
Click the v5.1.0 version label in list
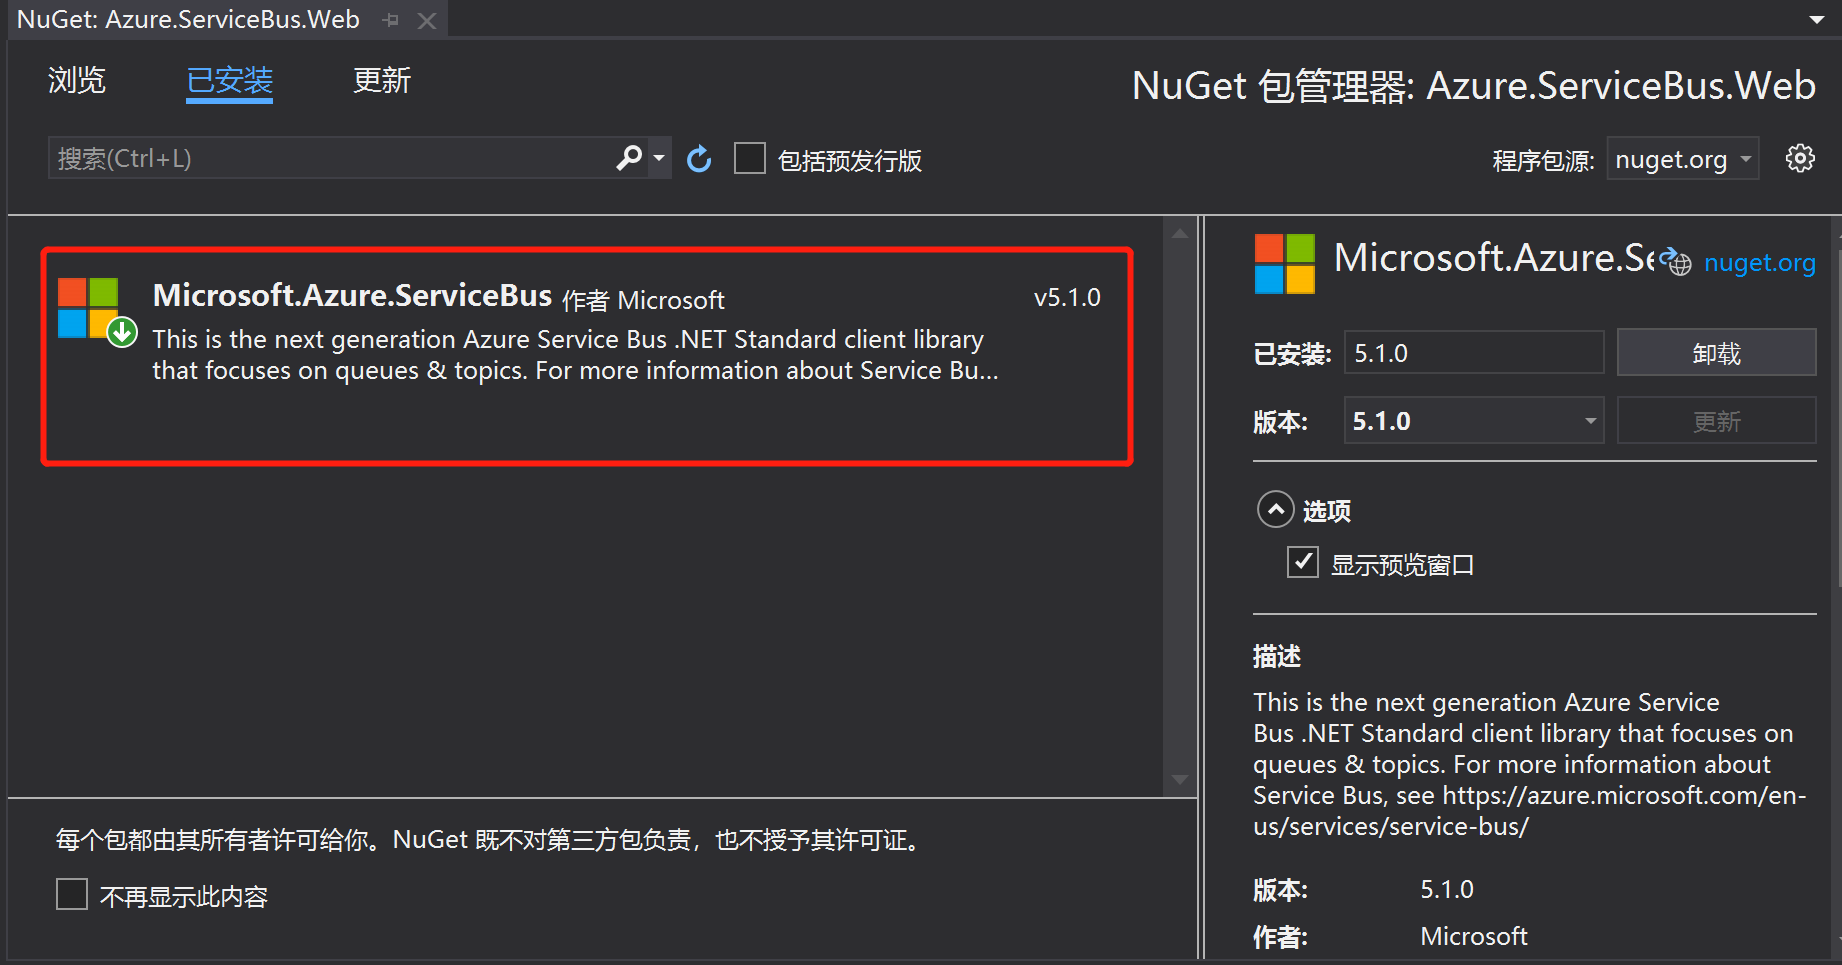click(1067, 297)
